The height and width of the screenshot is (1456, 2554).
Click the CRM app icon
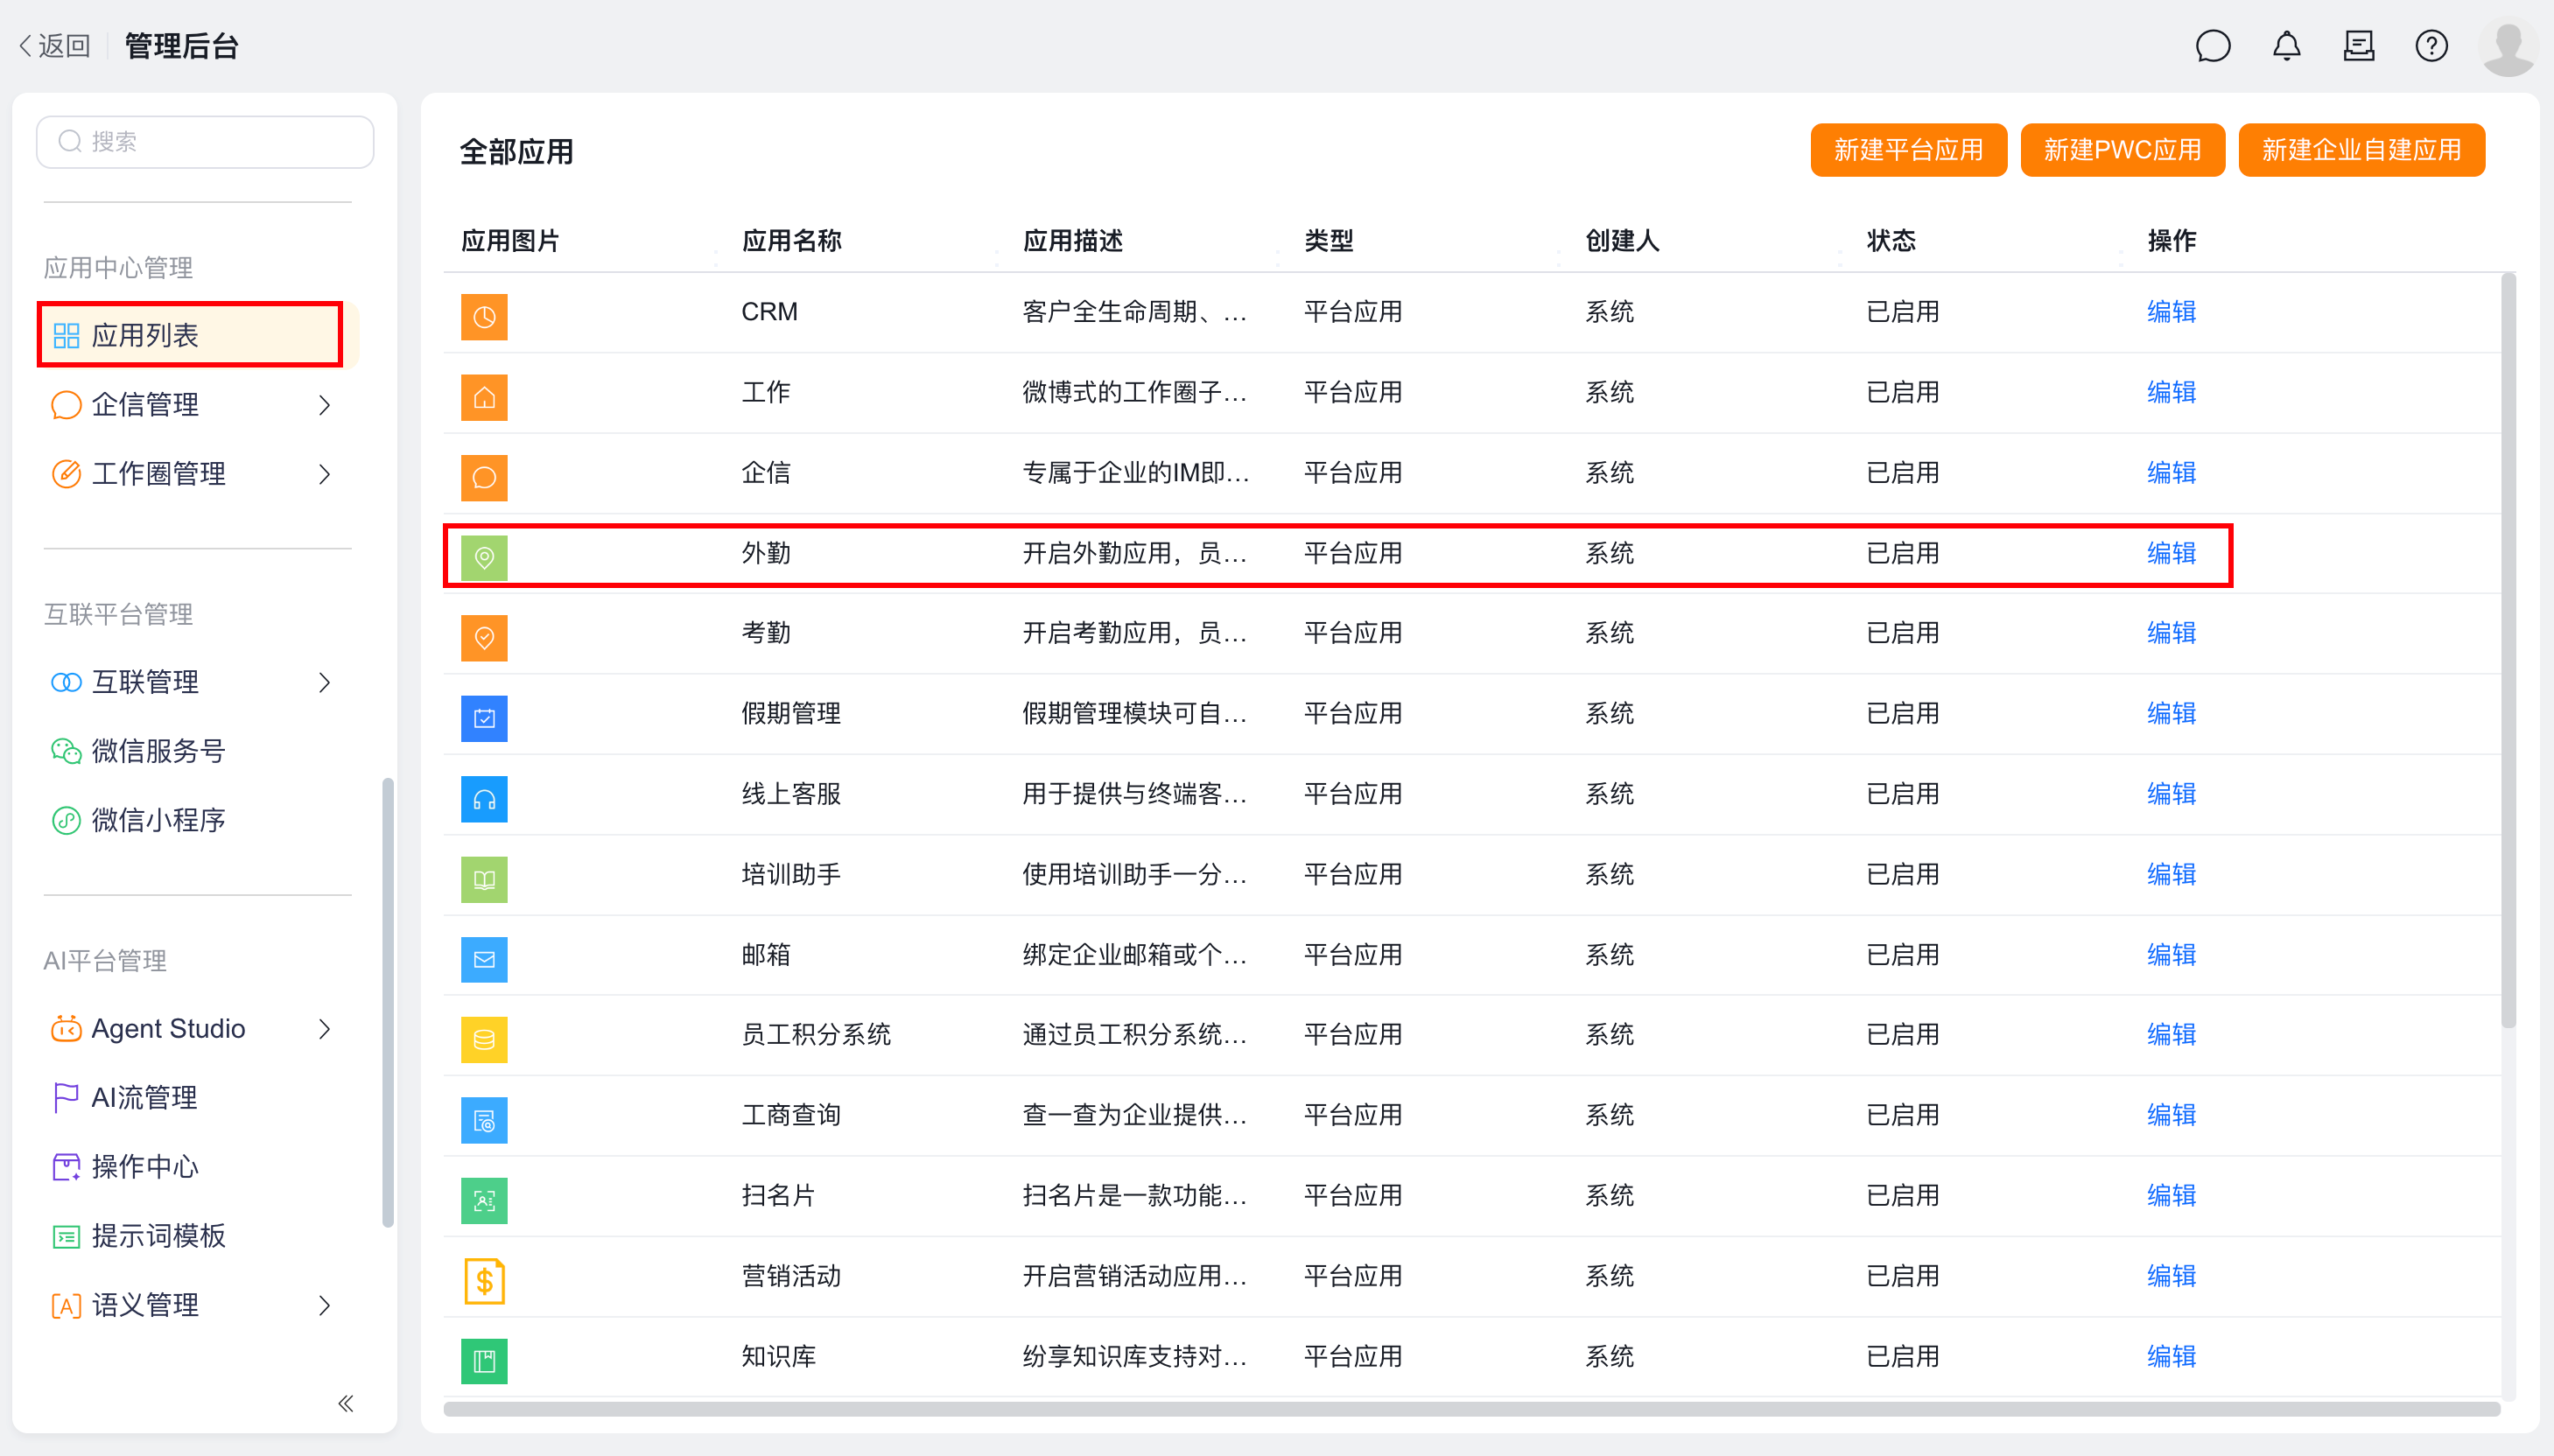pyautogui.click(x=484, y=317)
